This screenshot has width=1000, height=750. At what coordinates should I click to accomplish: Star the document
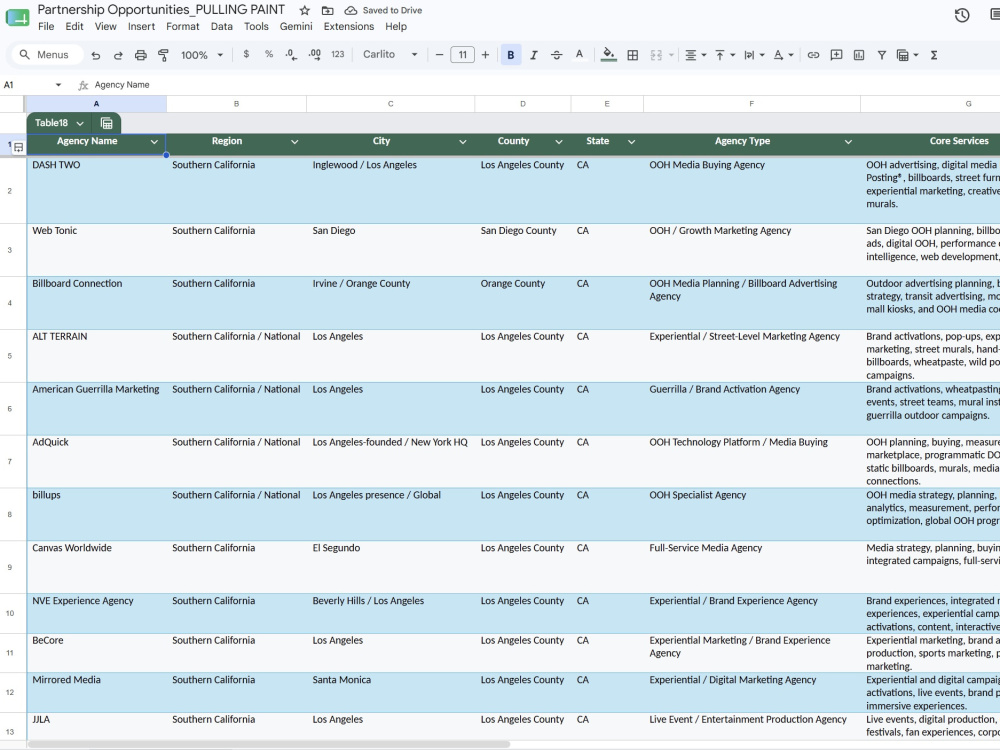pyautogui.click(x=305, y=10)
